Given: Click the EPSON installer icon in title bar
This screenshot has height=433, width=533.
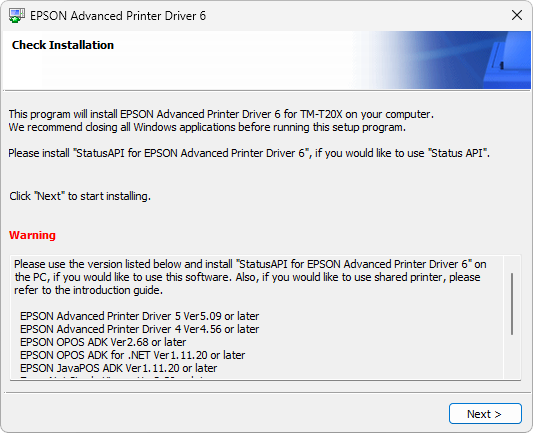Looking at the screenshot, I should click(x=16, y=16).
